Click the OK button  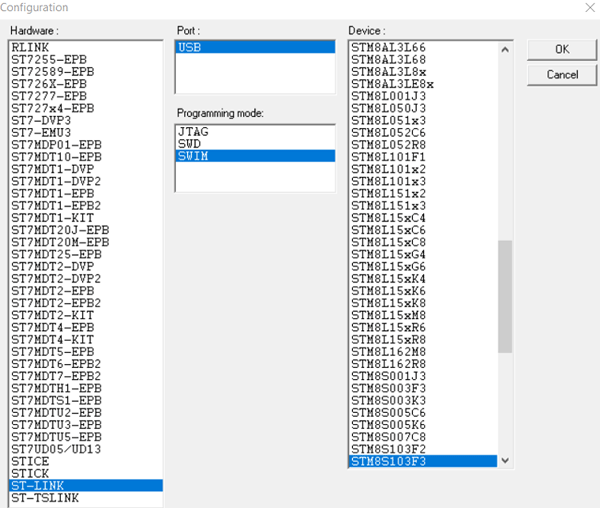561,50
